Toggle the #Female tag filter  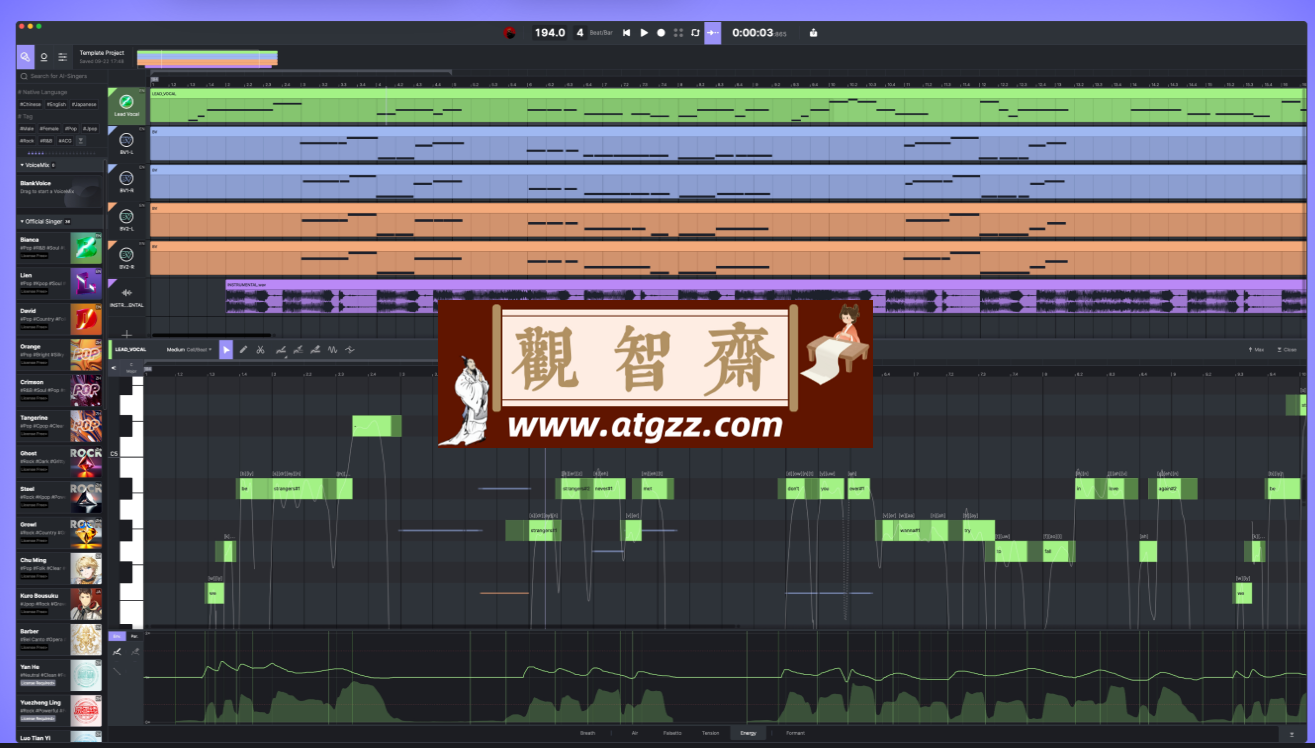pos(49,129)
